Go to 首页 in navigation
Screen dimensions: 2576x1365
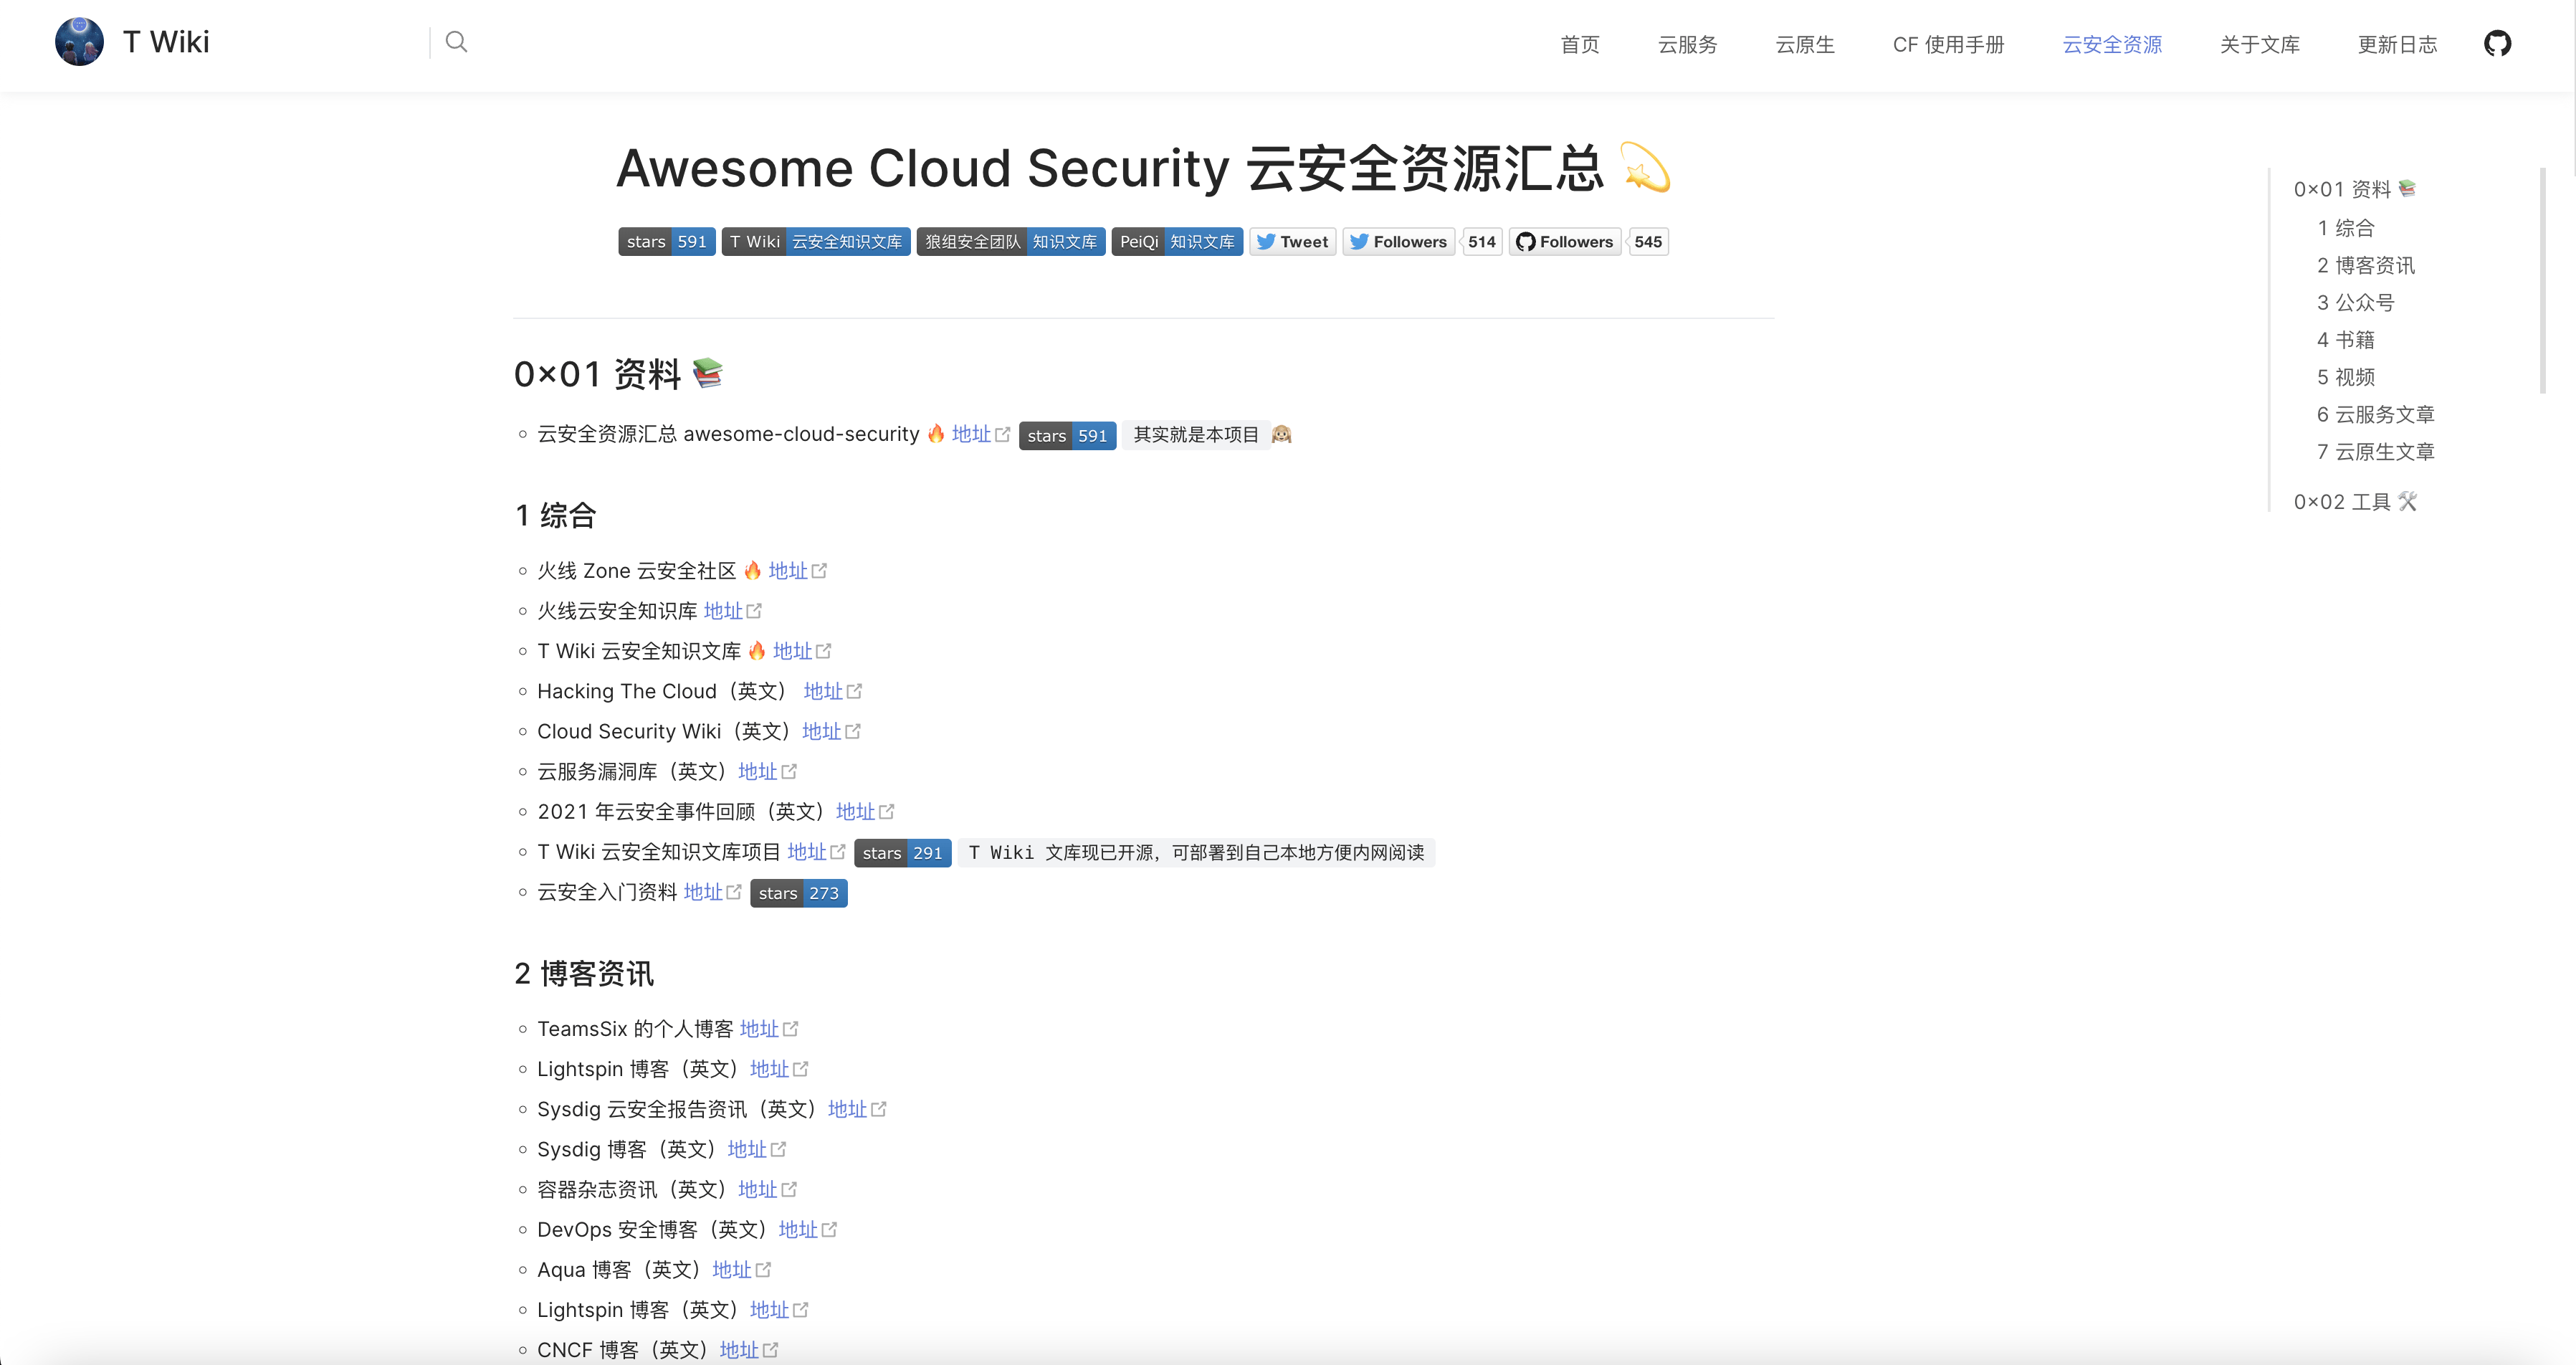[x=1580, y=45]
